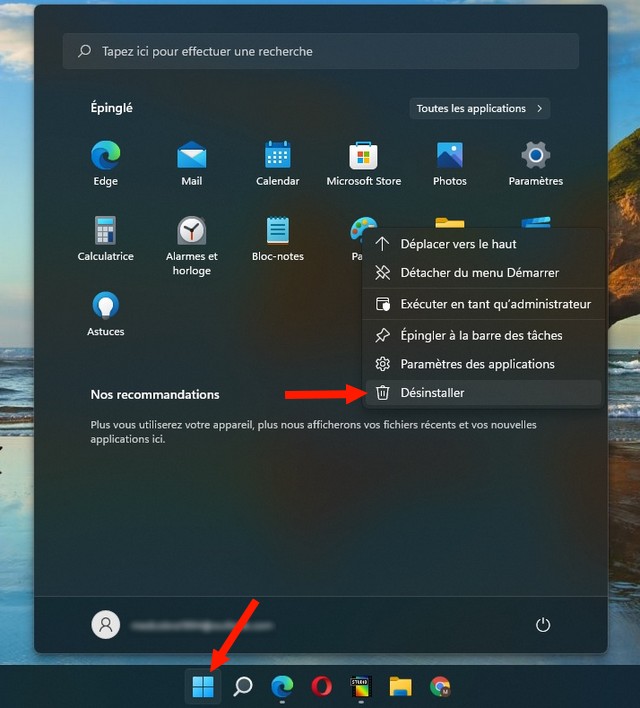Open the Bloc-notes app
The height and width of the screenshot is (708, 640).
(x=277, y=238)
